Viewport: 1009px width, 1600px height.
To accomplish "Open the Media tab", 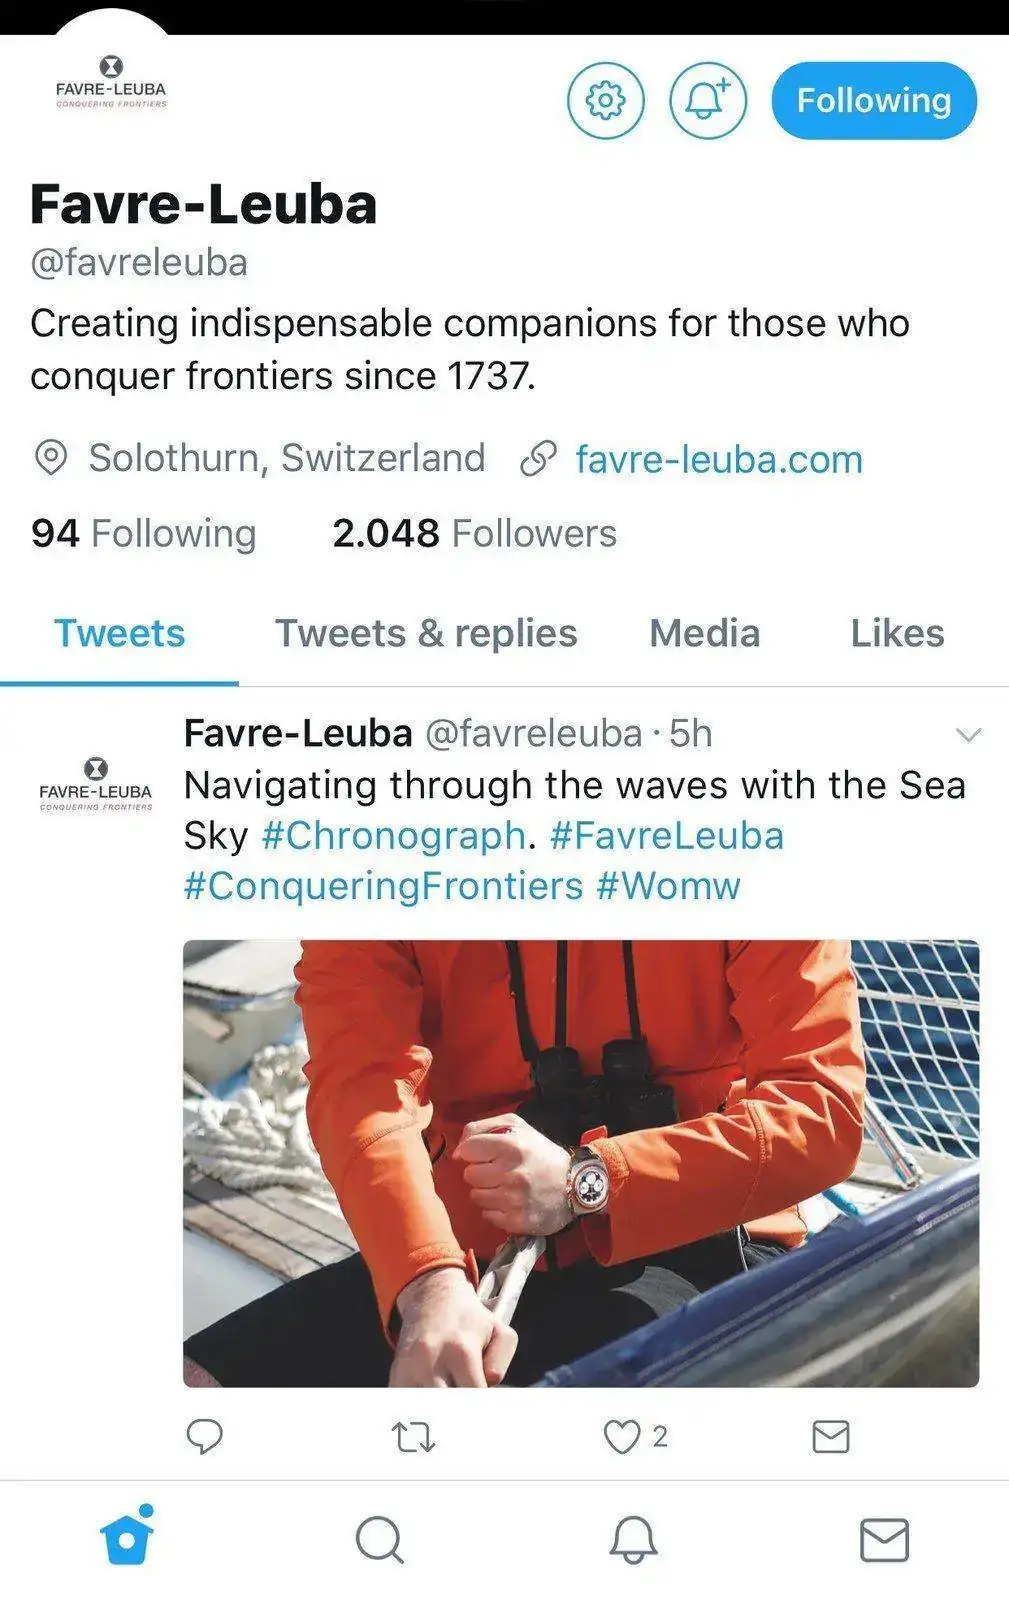I will [x=704, y=633].
